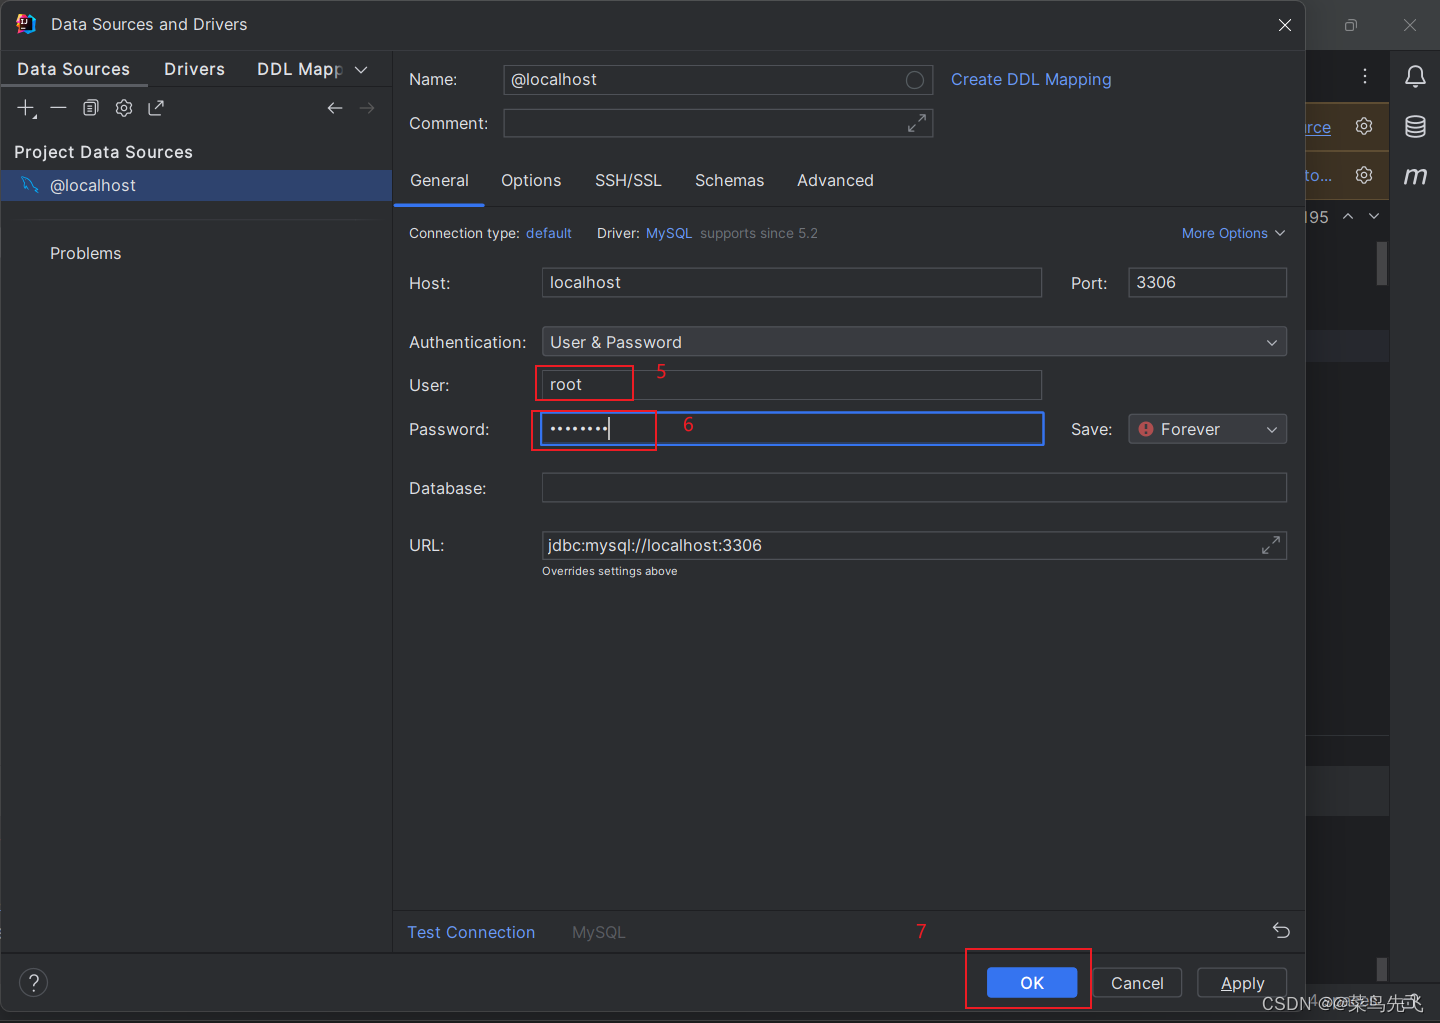
Task: Open the vertical three-dot menu in IDE
Action: [1365, 76]
